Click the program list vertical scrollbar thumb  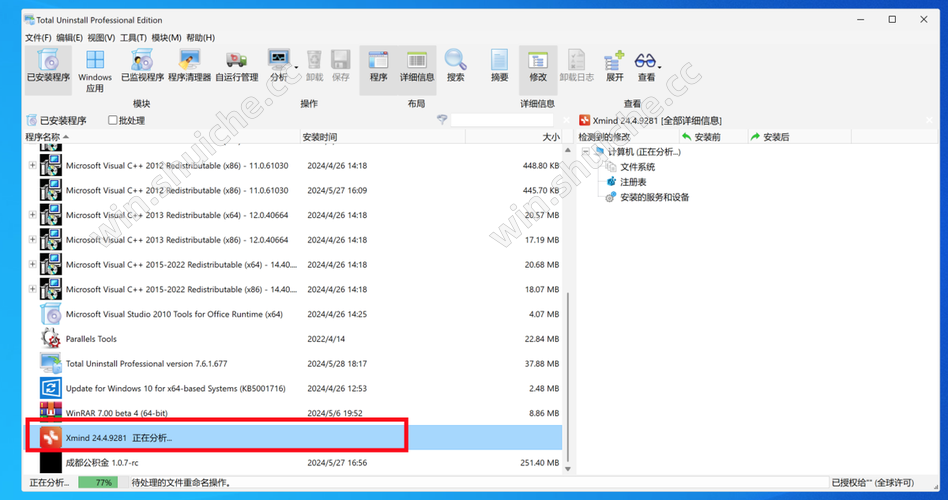click(568, 375)
